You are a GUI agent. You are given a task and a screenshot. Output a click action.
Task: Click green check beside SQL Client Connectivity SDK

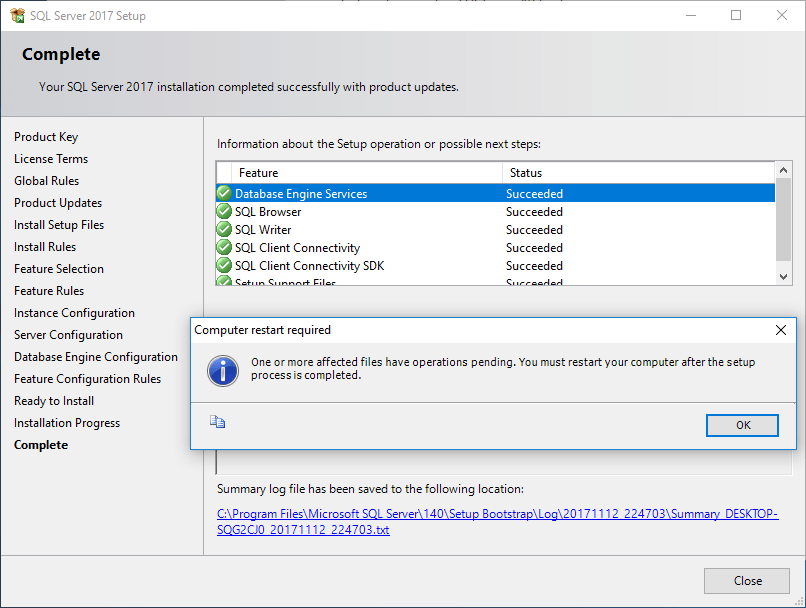pyautogui.click(x=224, y=265)
